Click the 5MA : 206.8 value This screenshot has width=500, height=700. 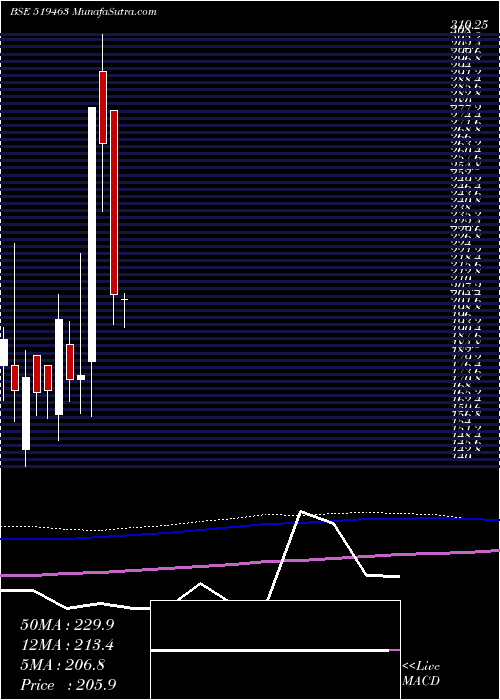[x=62, y=665]
